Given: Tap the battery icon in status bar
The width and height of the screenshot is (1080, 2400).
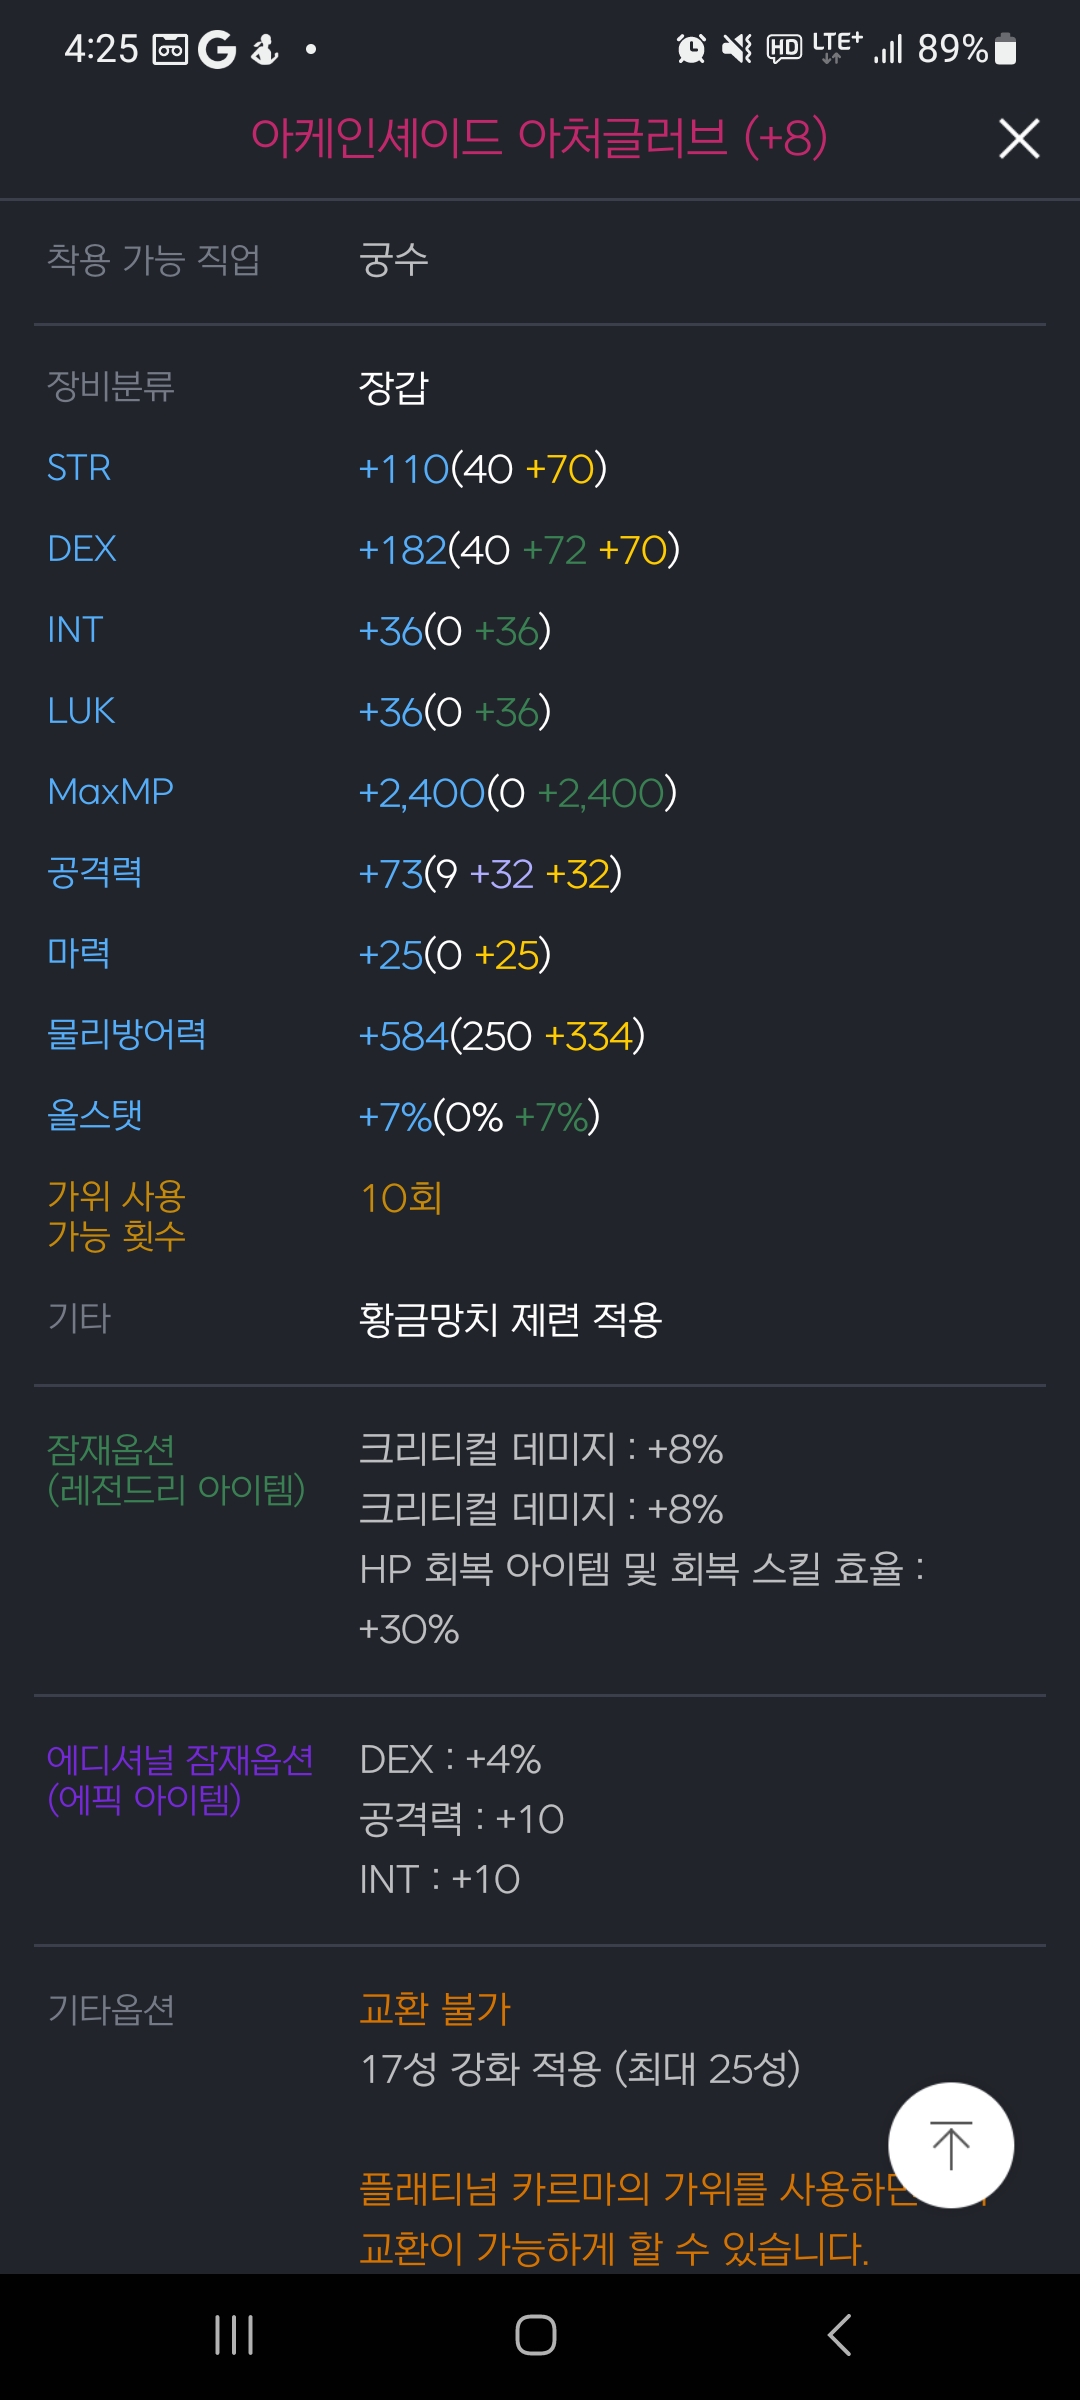Looking at the screenshot, I should [x=1006, y=48].
